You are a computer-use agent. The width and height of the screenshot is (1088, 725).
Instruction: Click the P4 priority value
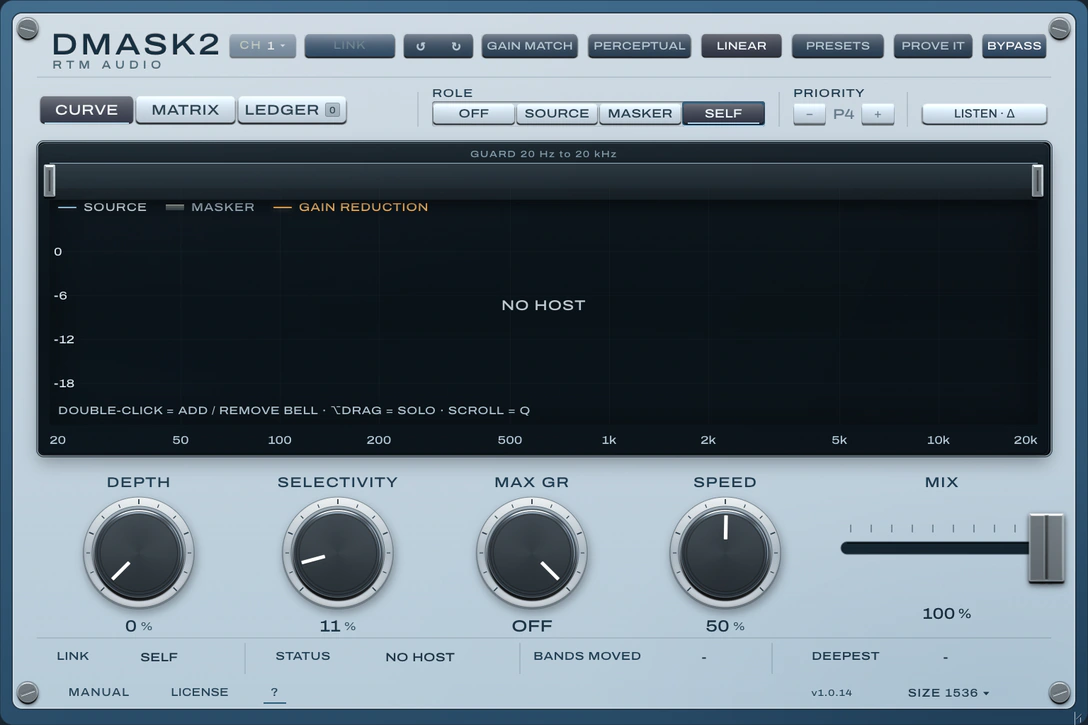coord(843,114)
